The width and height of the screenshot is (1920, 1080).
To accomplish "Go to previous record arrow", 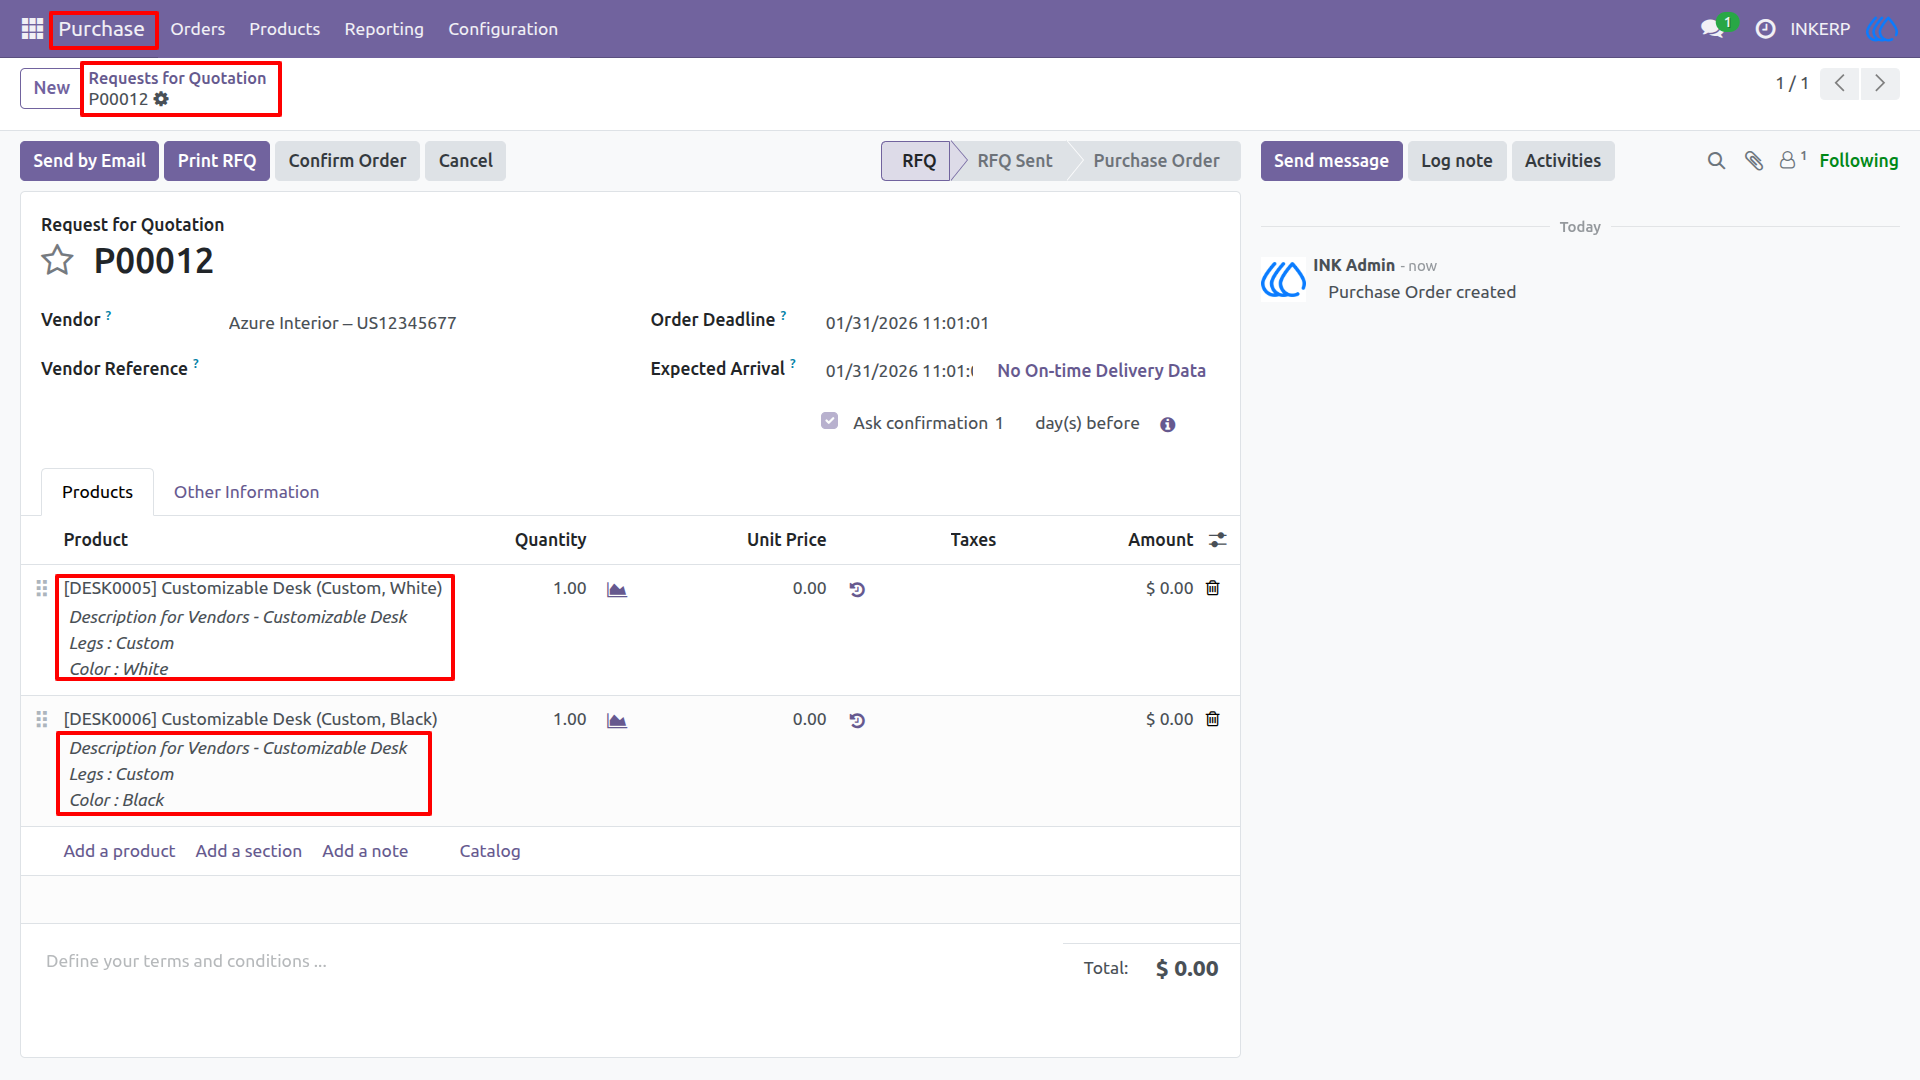I will (1840, 83).
